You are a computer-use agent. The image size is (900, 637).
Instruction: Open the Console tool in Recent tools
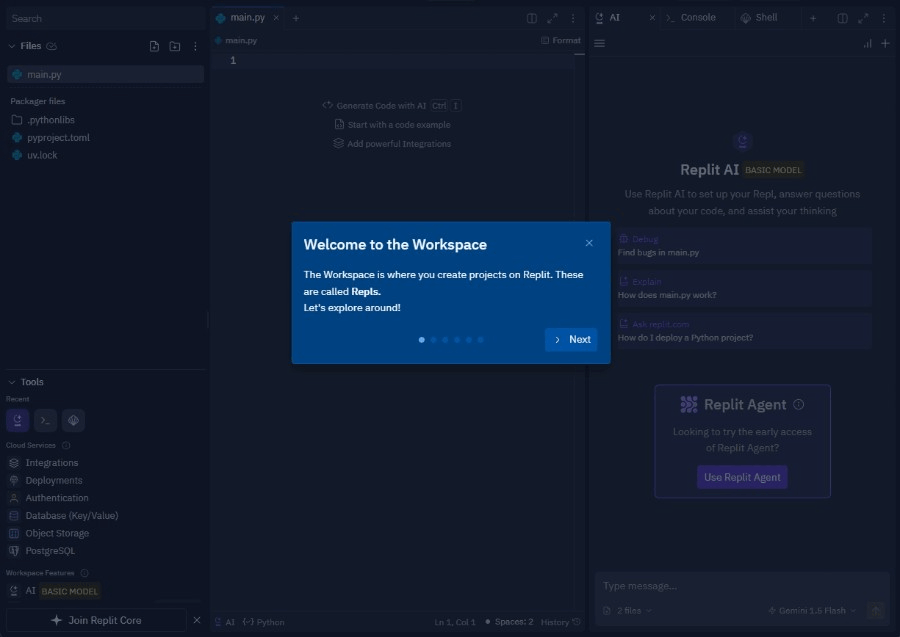(45, 420)
